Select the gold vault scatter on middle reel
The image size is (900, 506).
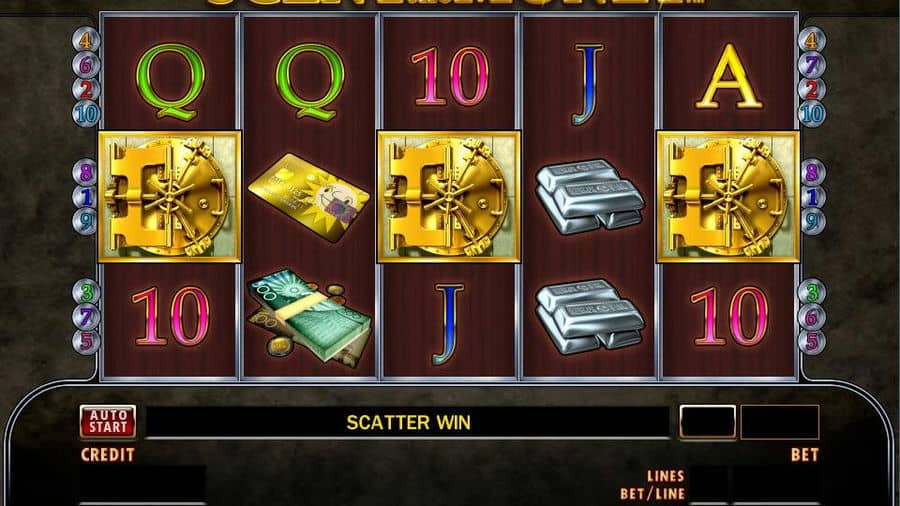[448, 197]
